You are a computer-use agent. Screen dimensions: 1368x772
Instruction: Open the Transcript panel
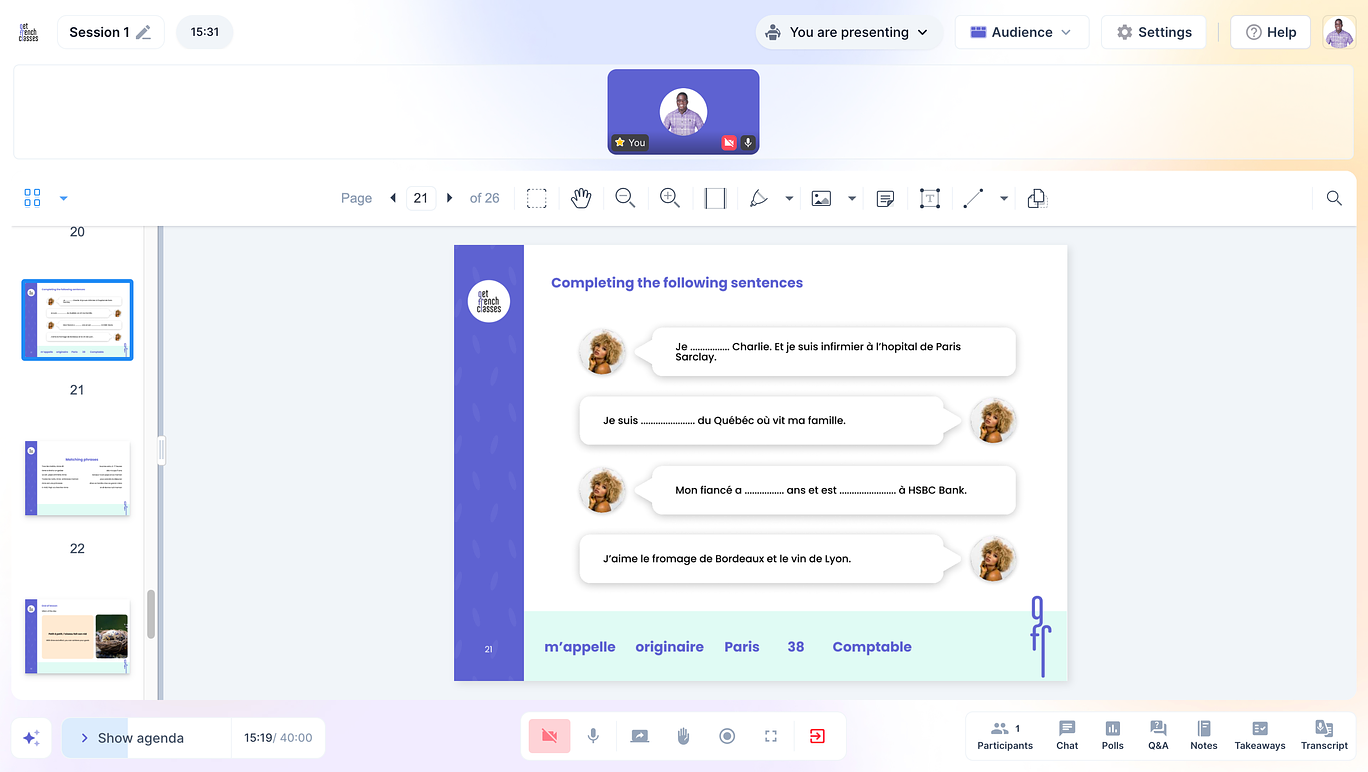(x=1324, y=735)
